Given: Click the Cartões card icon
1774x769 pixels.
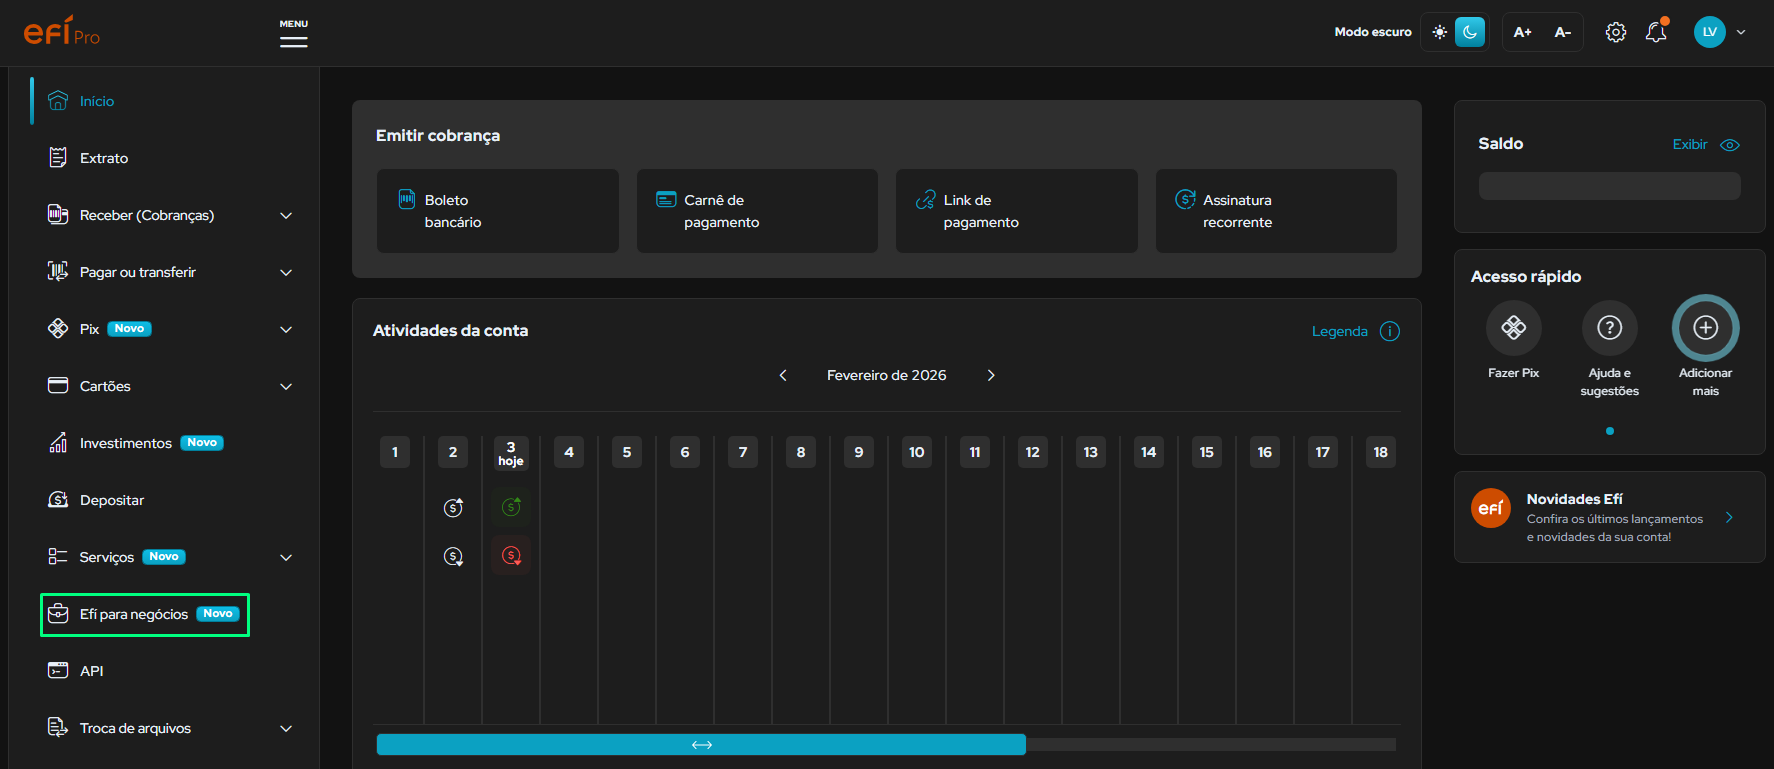Looking at the screenshot, I should [58, 386].
